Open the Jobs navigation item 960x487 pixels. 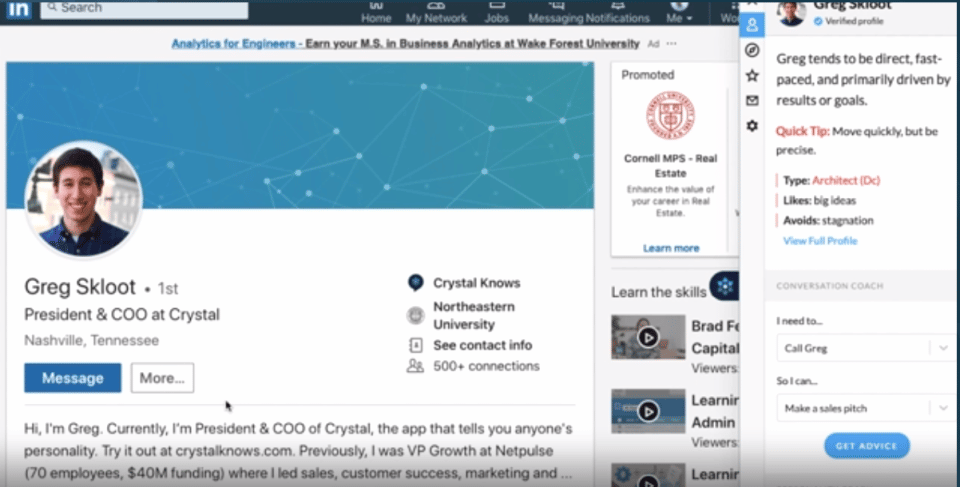[x=497, y=12]
